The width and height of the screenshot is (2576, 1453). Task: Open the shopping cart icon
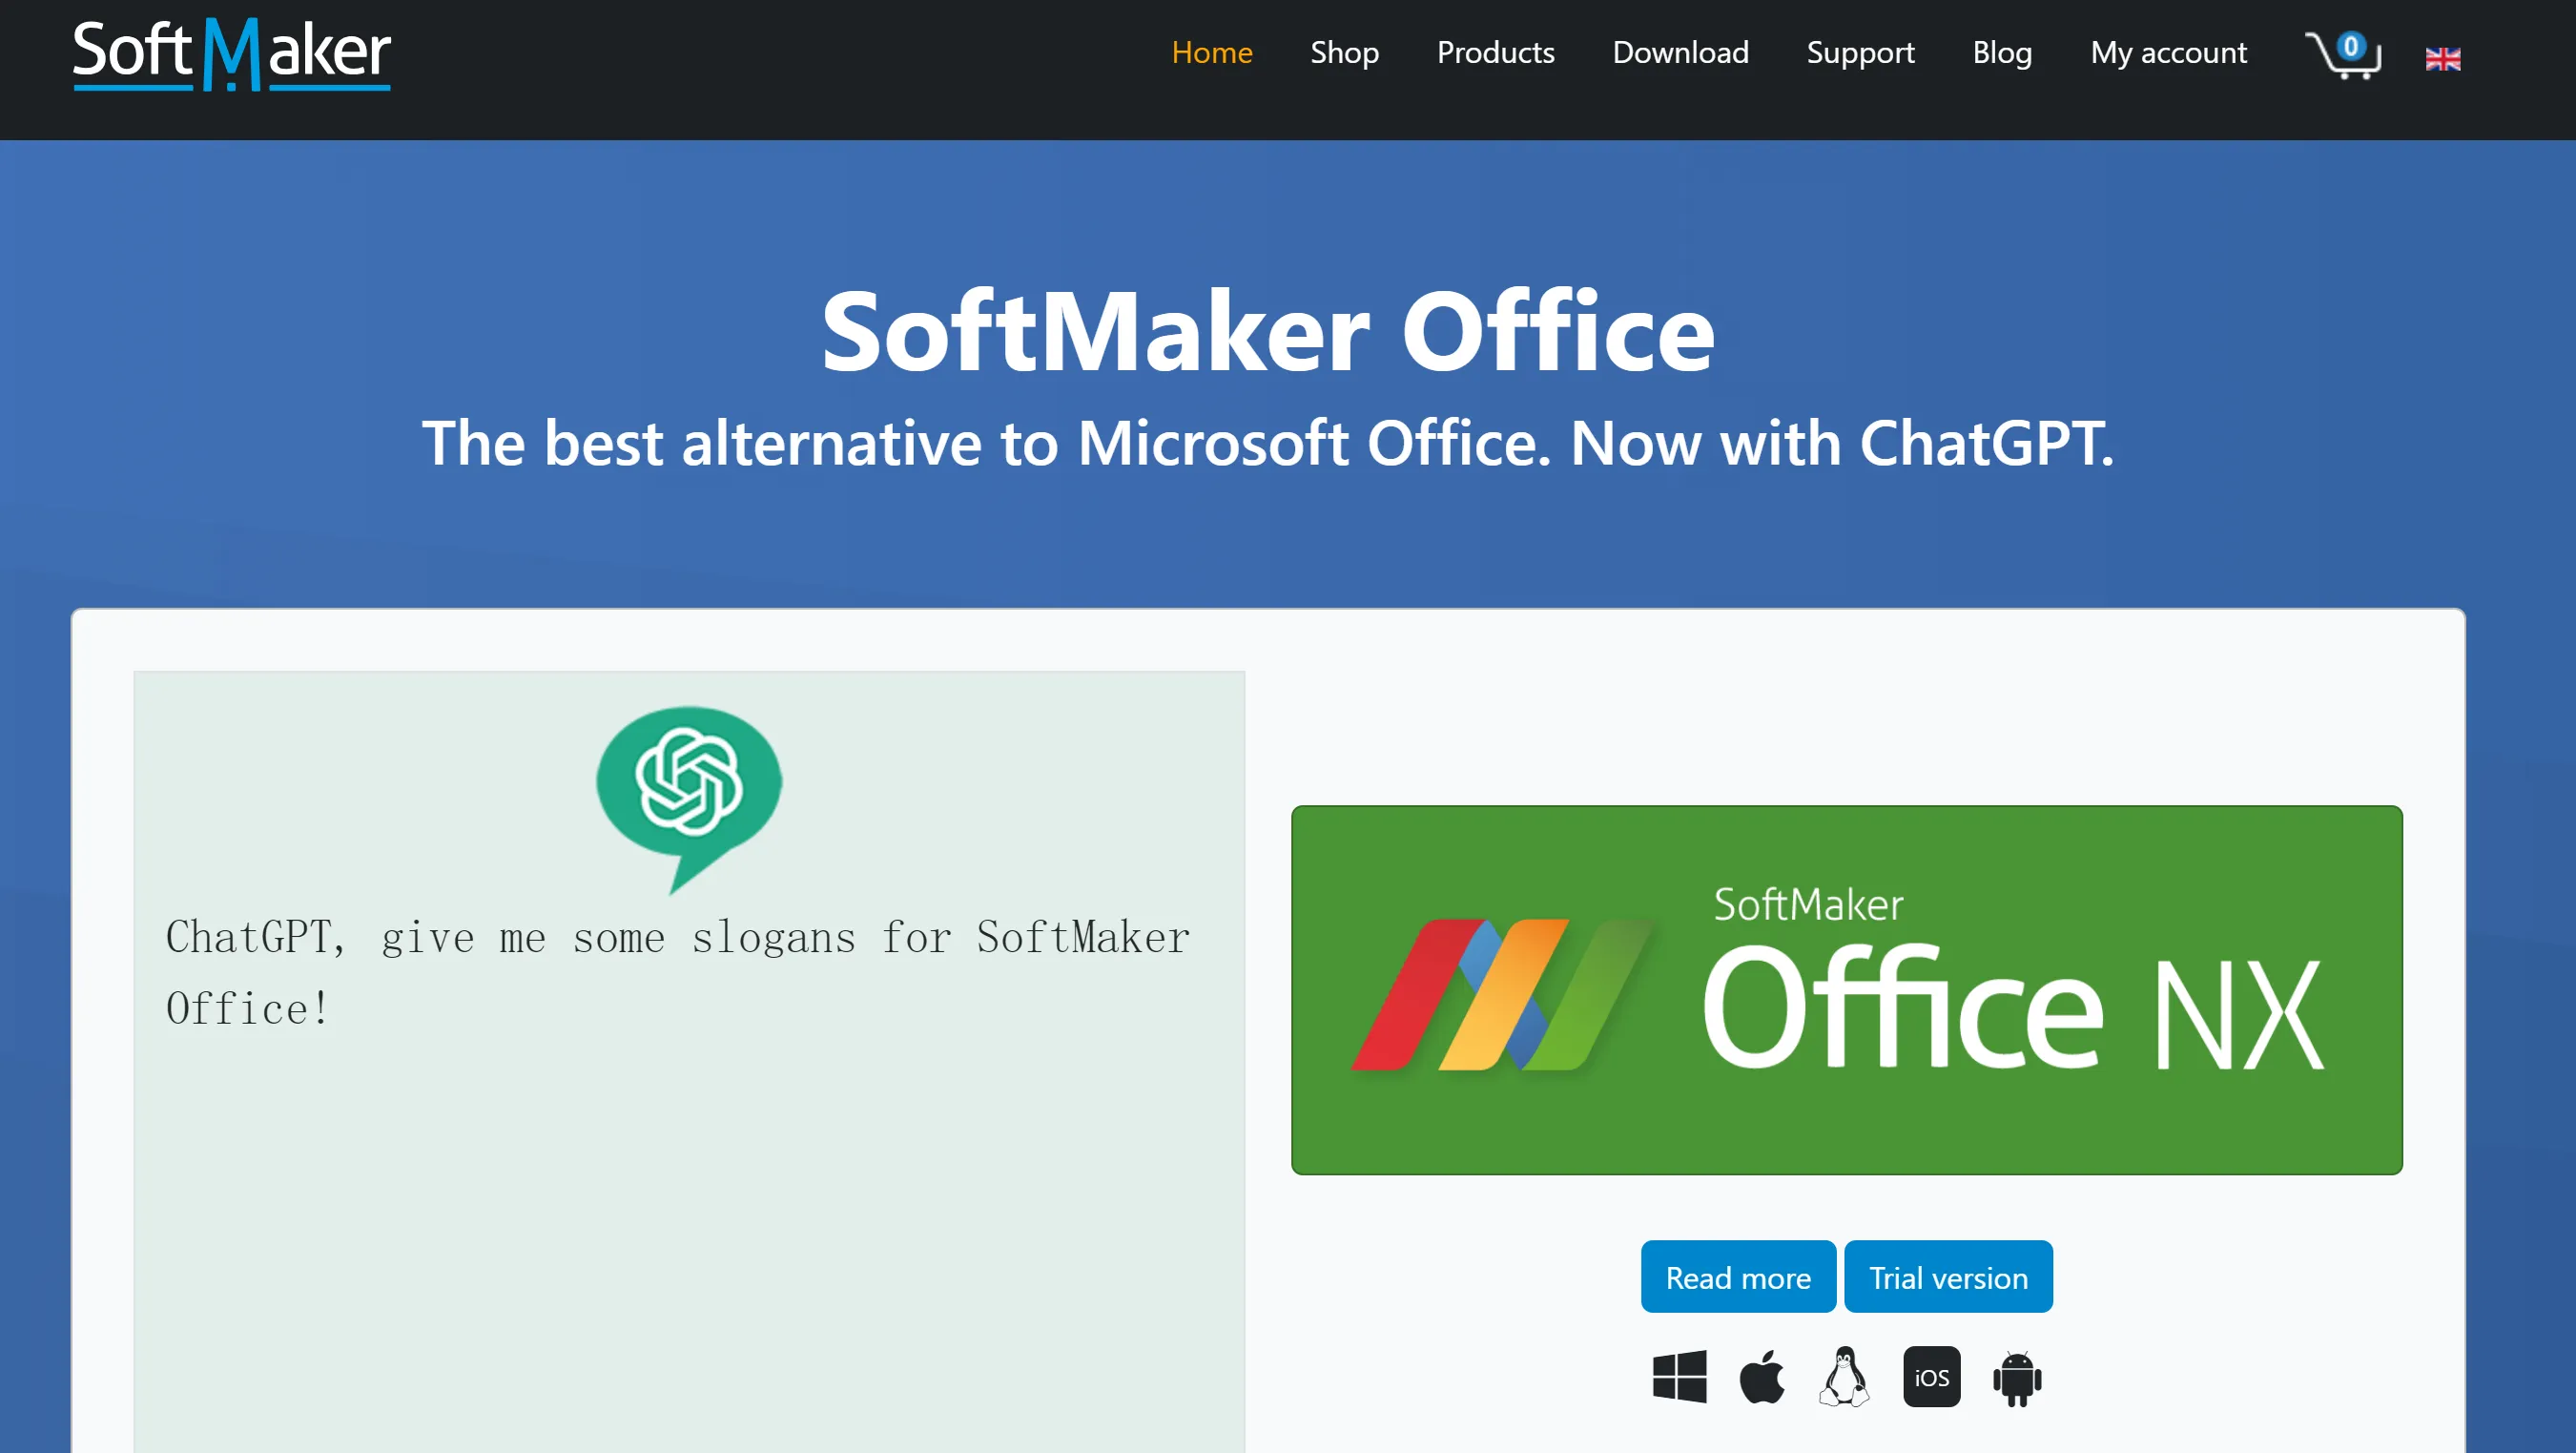tap(2343, 54)
